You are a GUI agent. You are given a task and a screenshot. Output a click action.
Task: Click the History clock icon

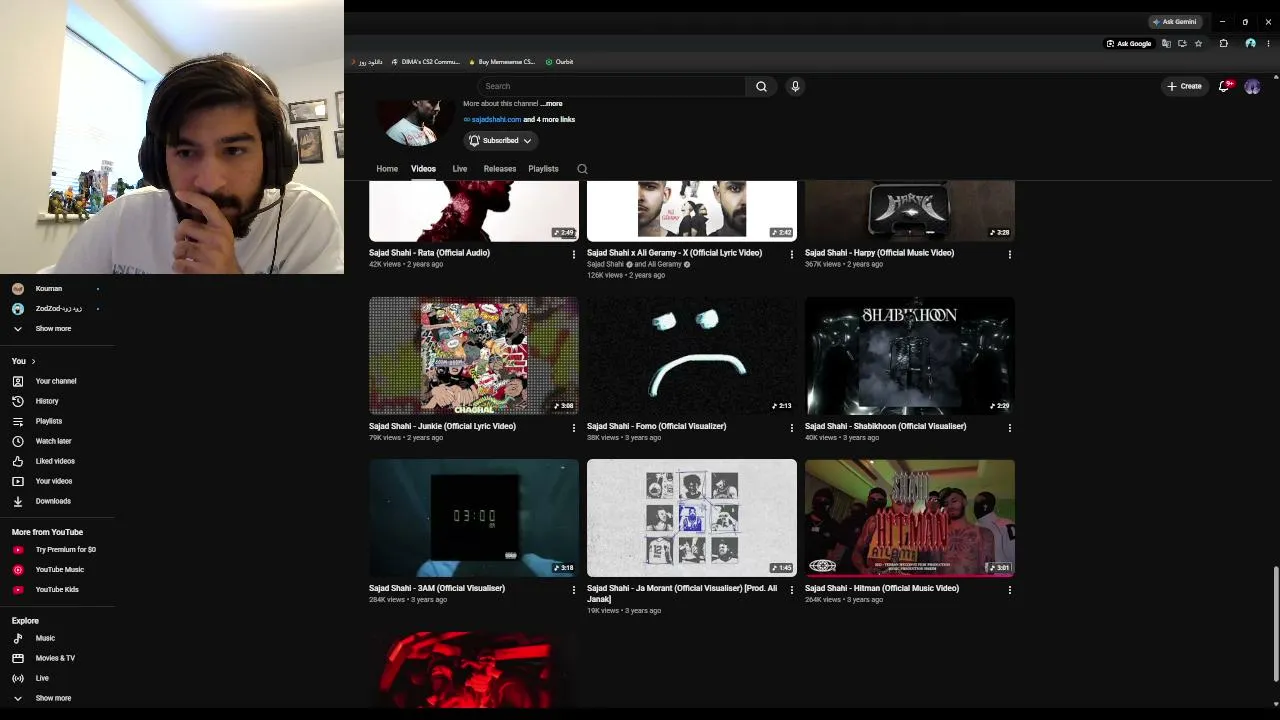(17, 401)
